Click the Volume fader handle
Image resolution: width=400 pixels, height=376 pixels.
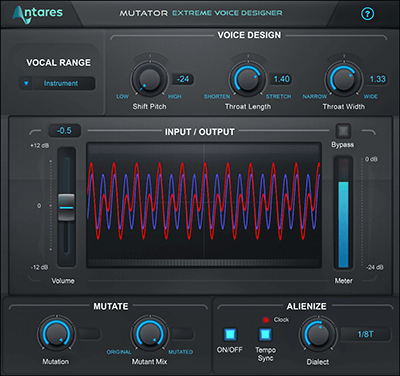[66, 207]
